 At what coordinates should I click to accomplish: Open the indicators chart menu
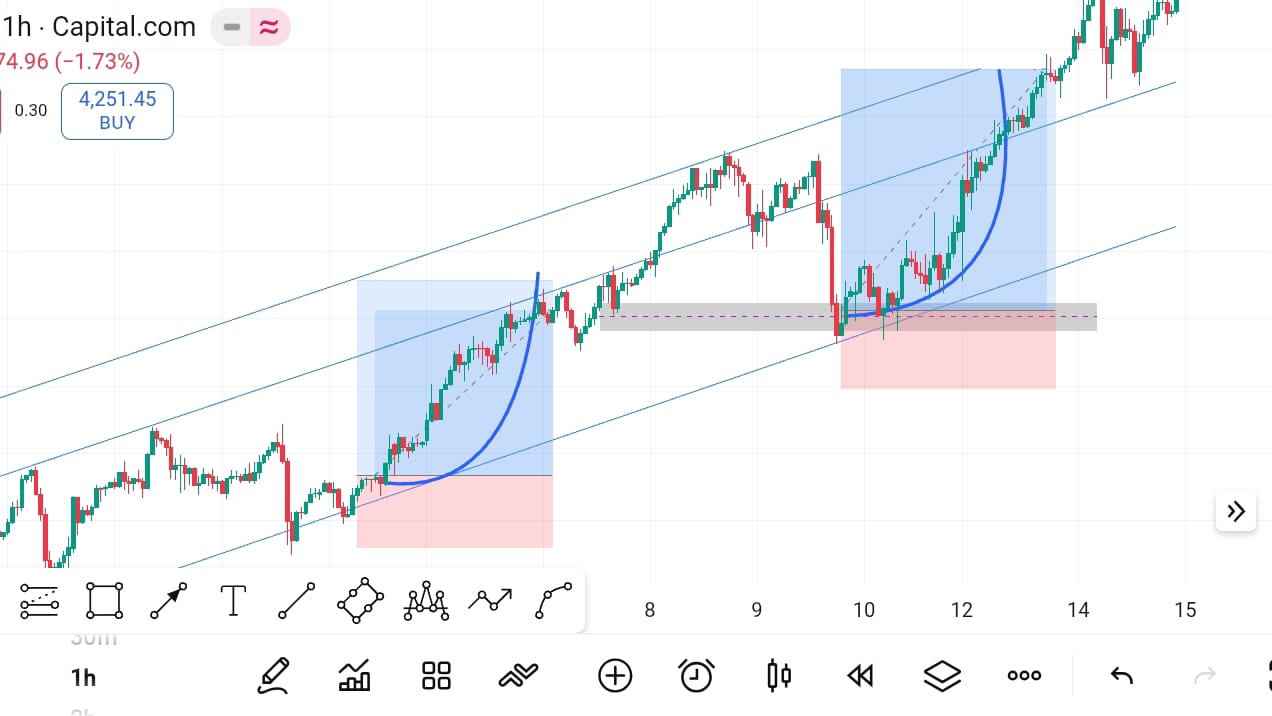(x=354, y=676)
